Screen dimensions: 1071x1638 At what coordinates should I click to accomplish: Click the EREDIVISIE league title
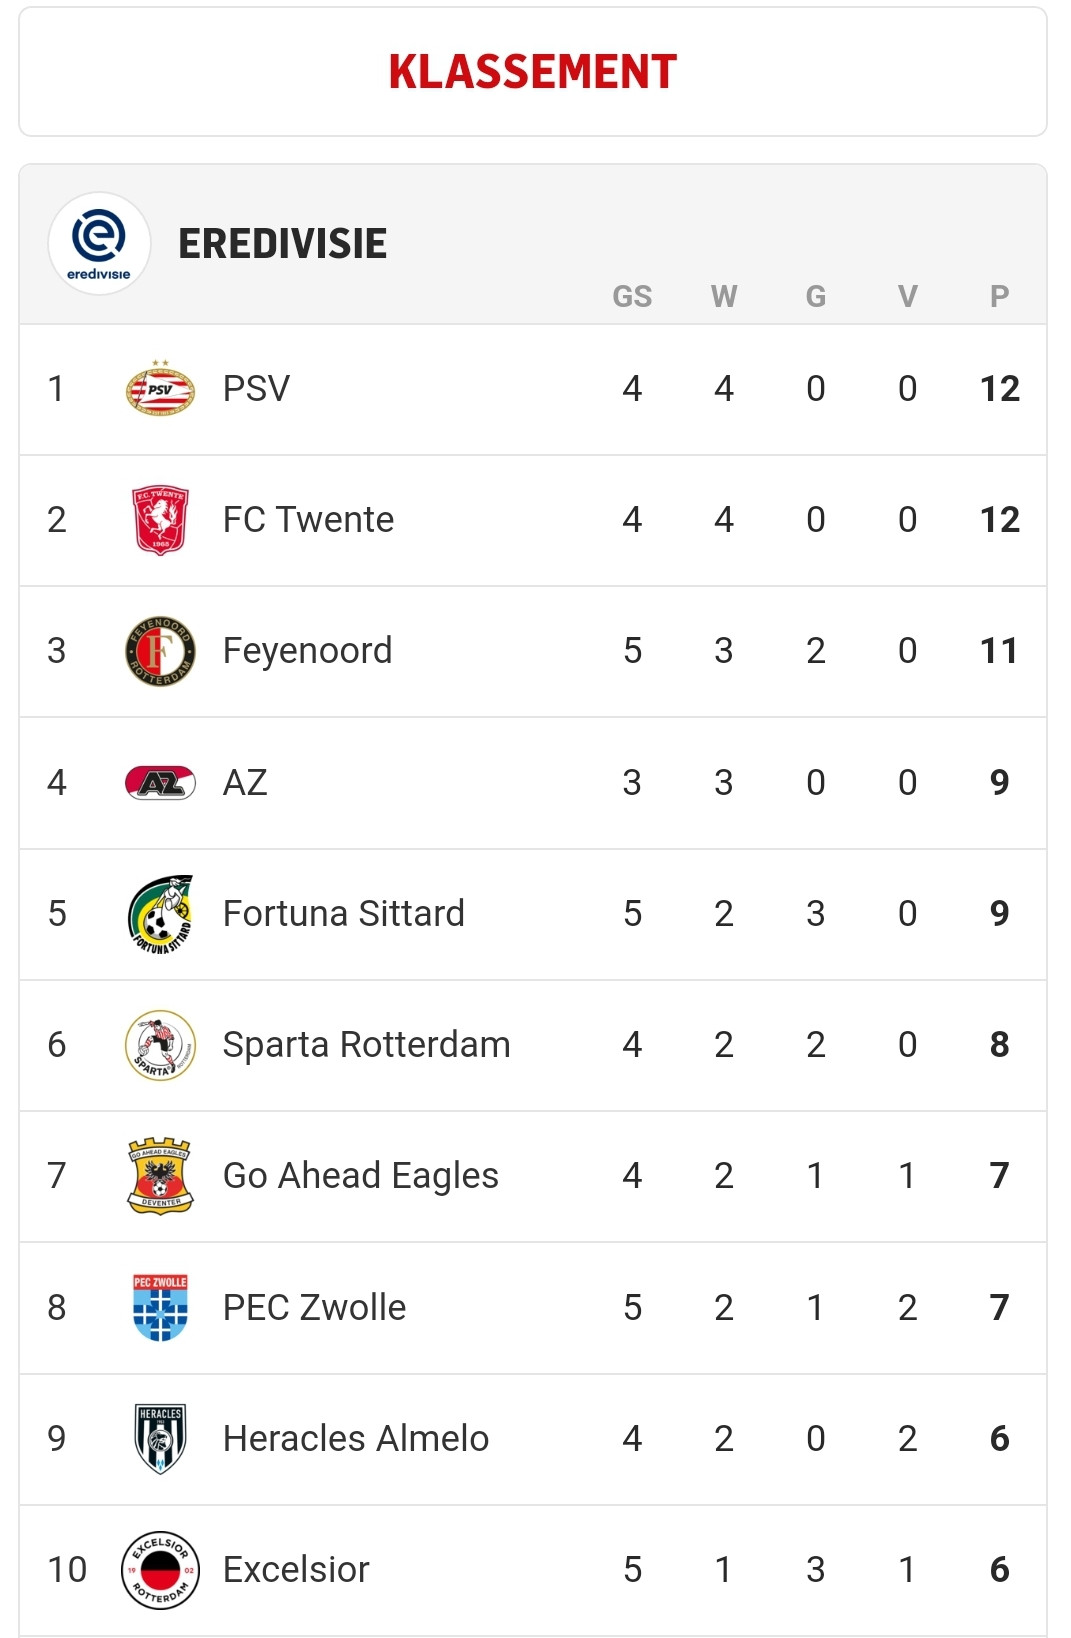tap(283, 244)
